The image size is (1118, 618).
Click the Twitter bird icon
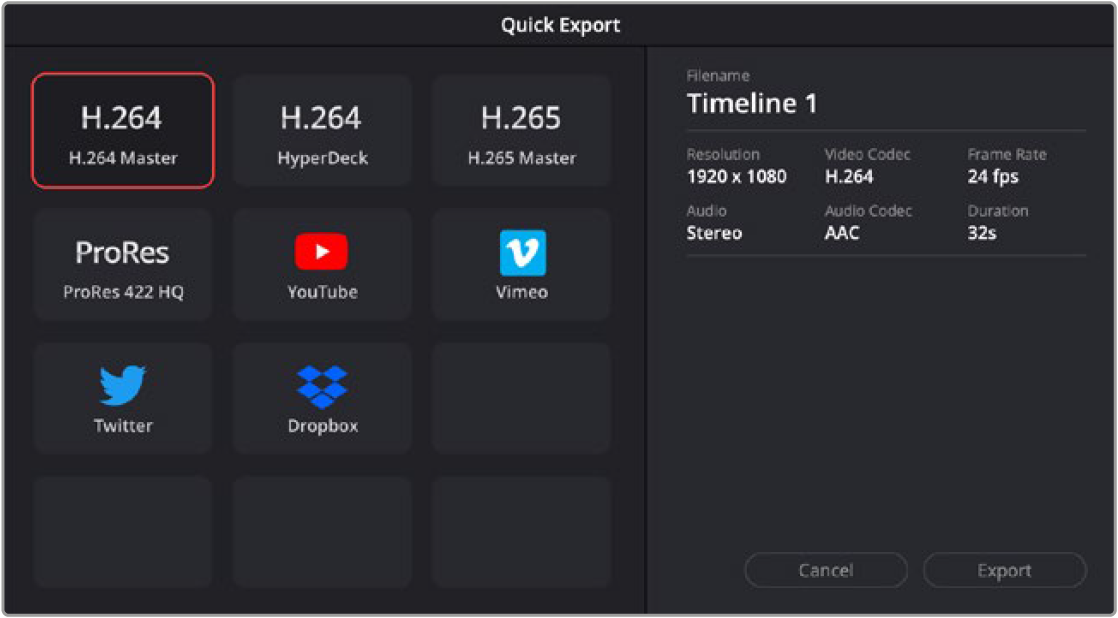coord(123,386)
